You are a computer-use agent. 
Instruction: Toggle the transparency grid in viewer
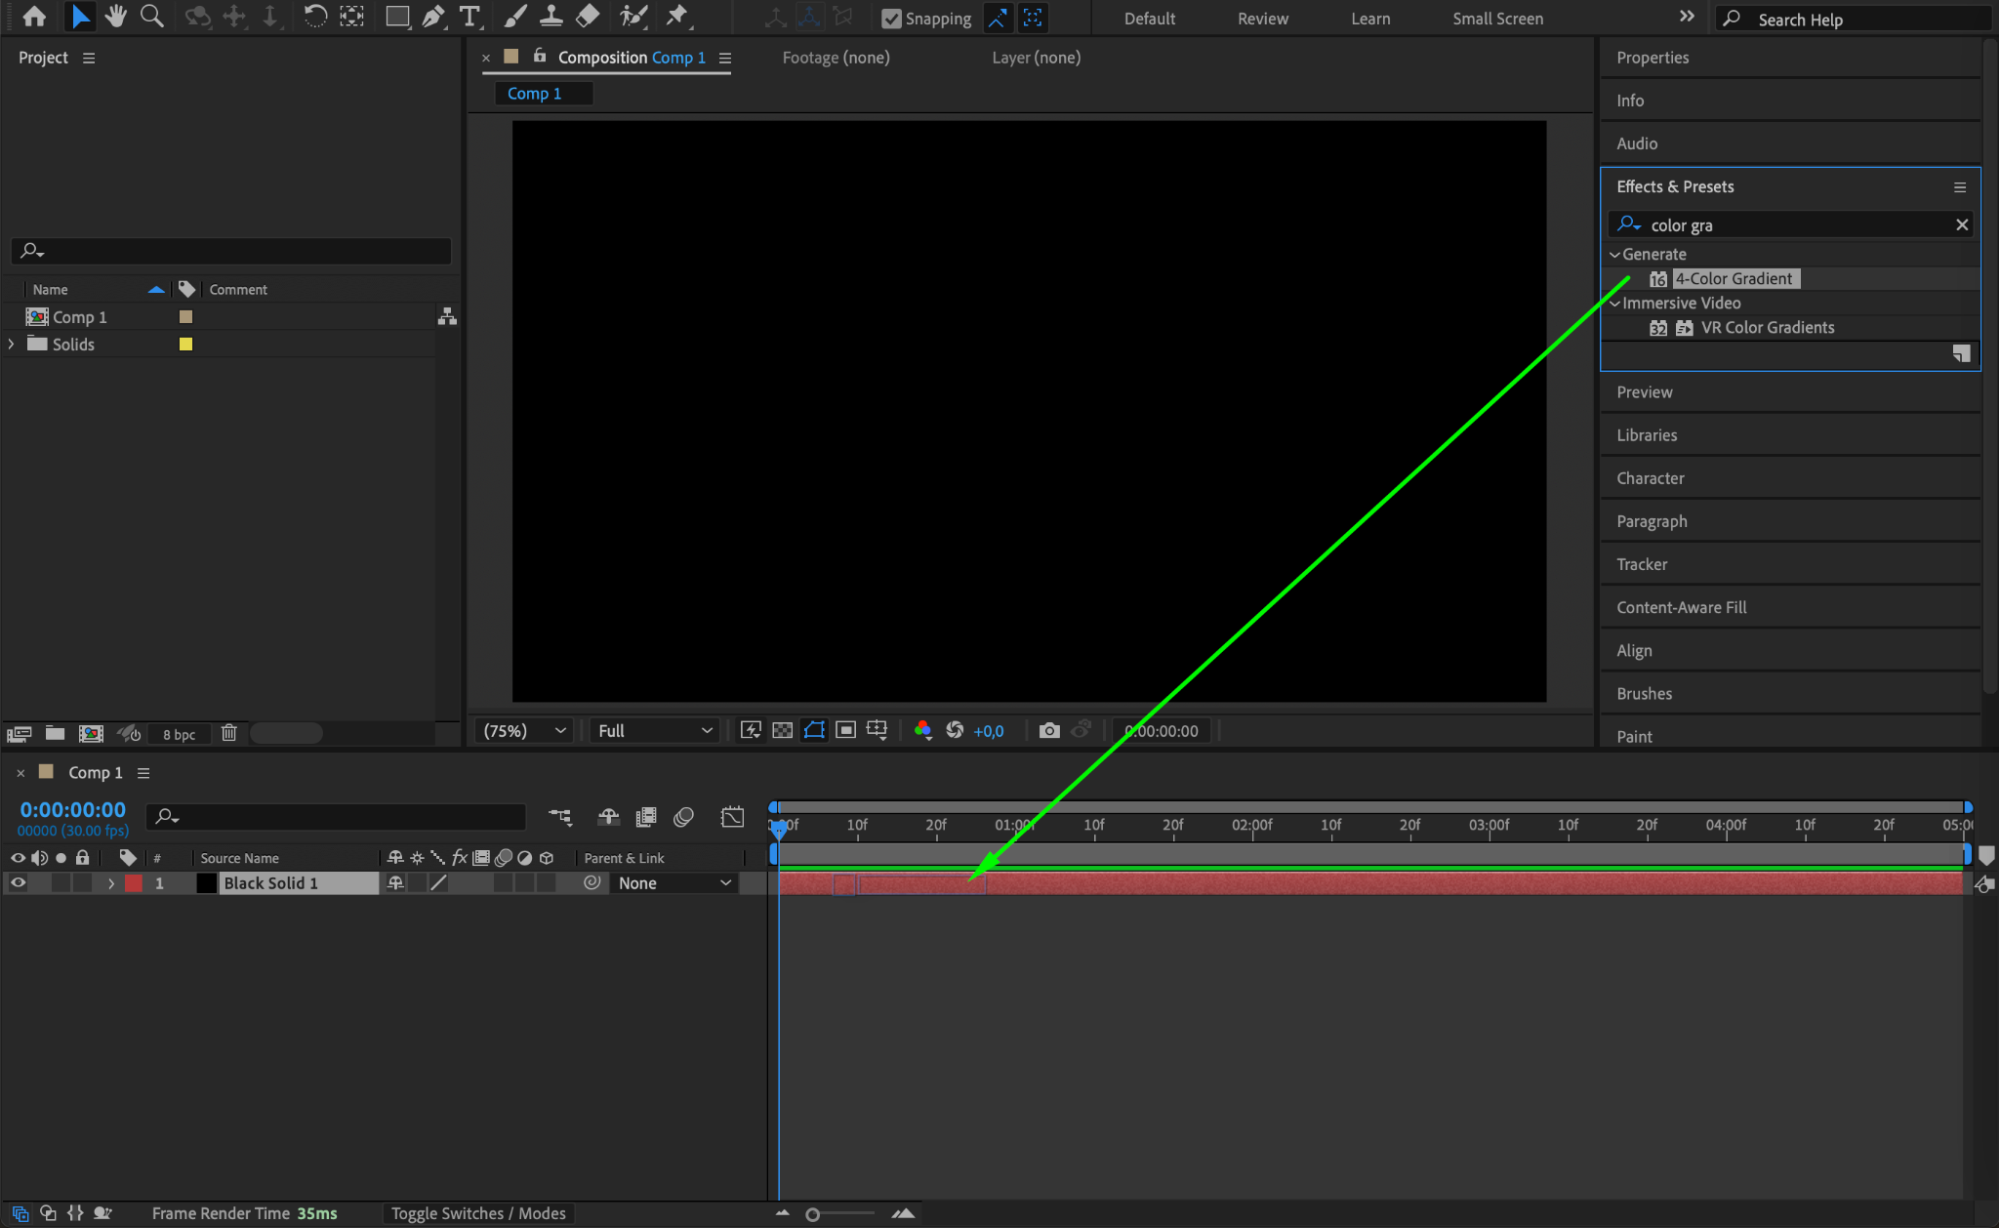click(x=782, y=730)
